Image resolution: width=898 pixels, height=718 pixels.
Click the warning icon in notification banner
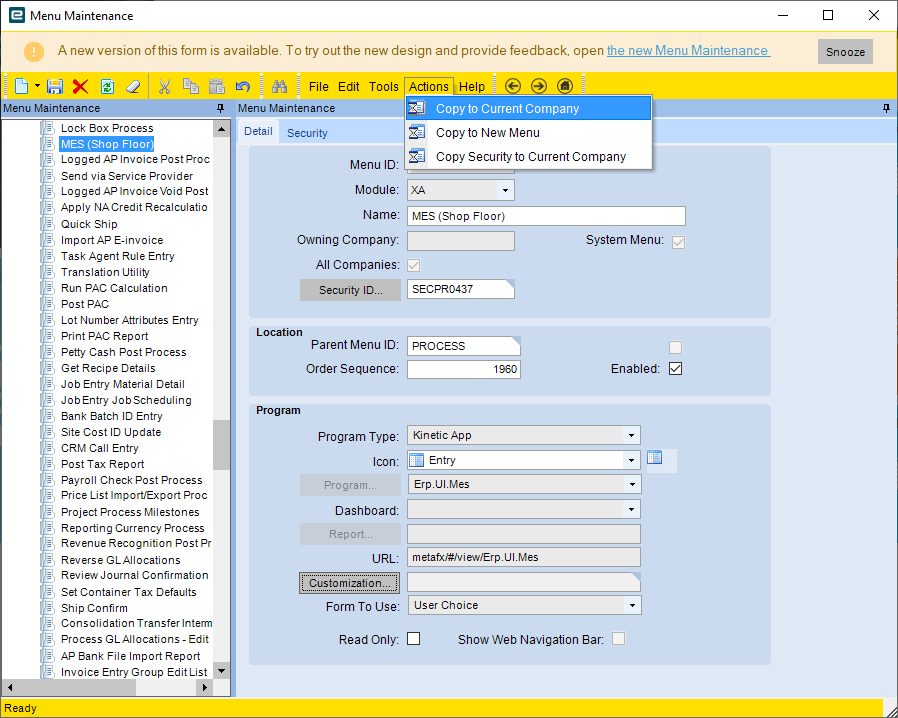(34, 52)
